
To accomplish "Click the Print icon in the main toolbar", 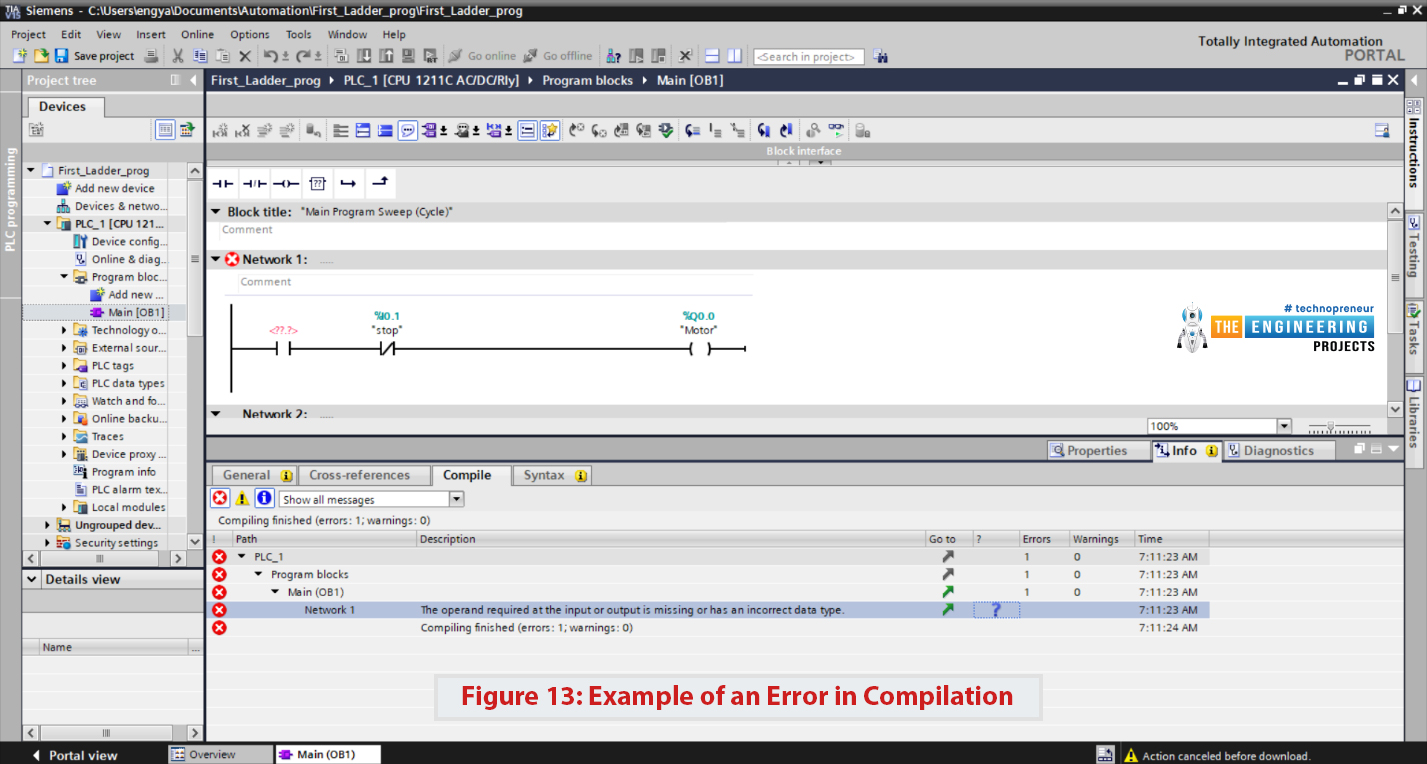I will (151, 56).
